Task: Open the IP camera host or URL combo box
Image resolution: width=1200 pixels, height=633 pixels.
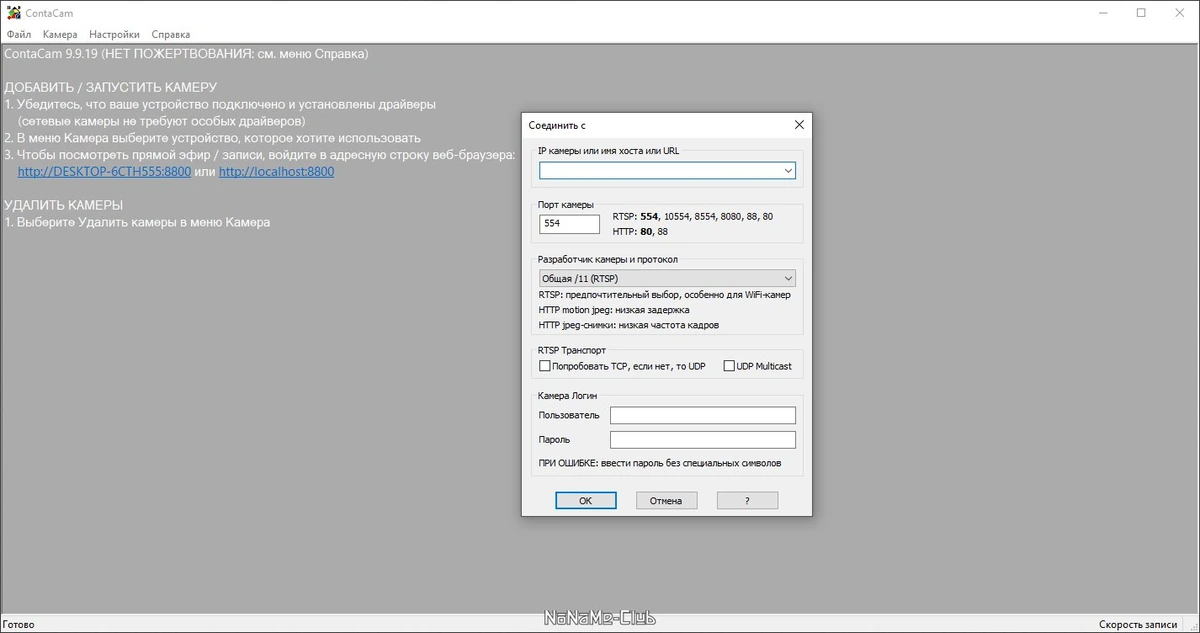Action: pos(667,171)
